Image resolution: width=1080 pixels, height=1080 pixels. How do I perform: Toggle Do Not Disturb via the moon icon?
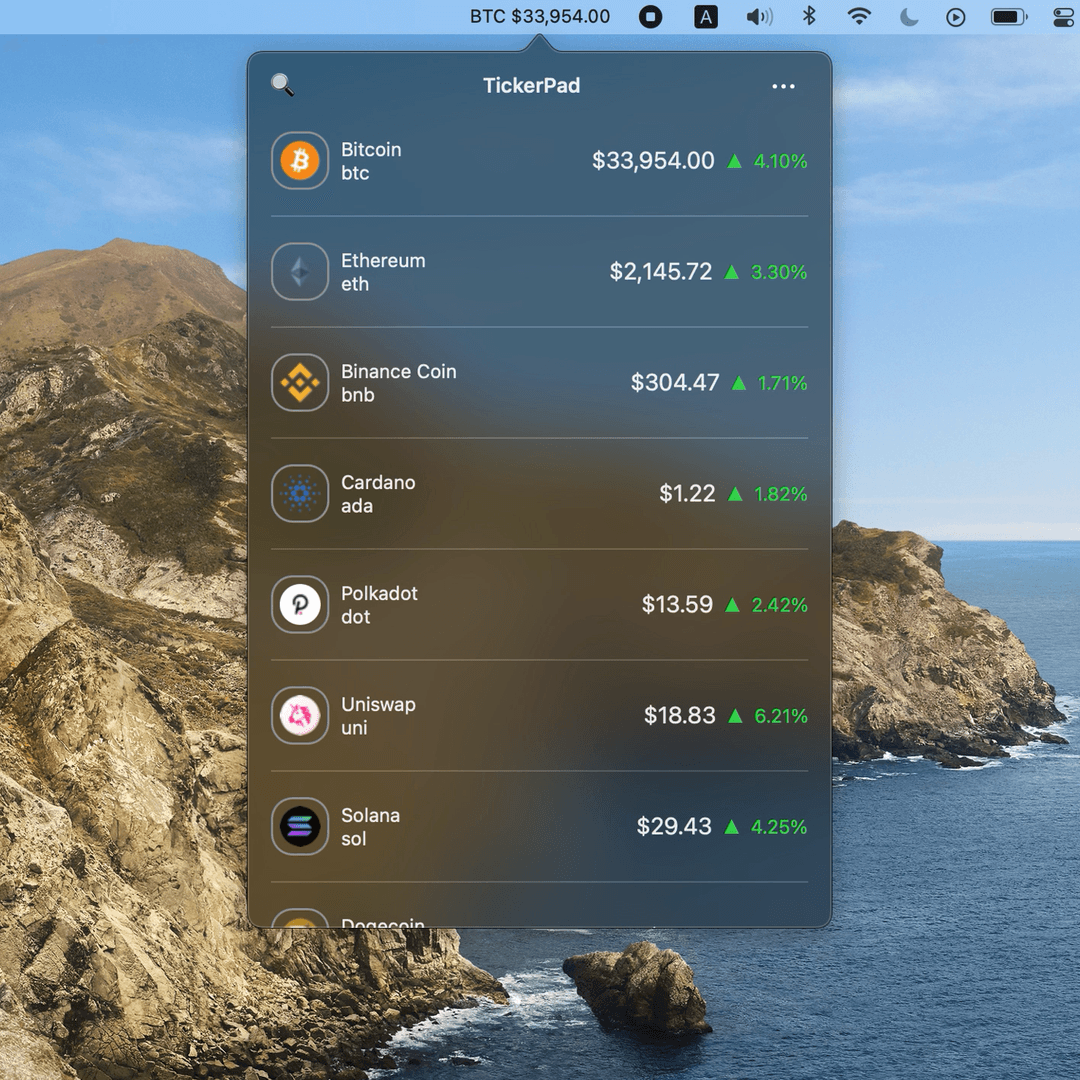908,16
